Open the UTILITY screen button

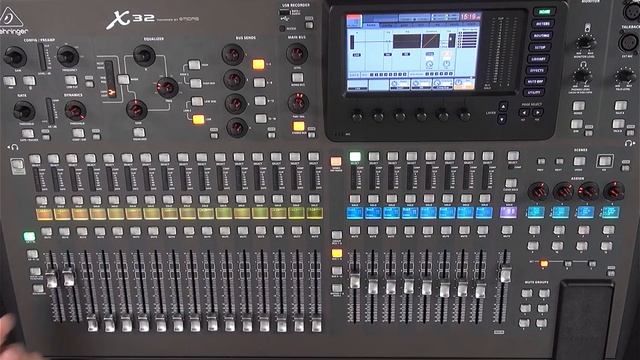pos(533,93)
